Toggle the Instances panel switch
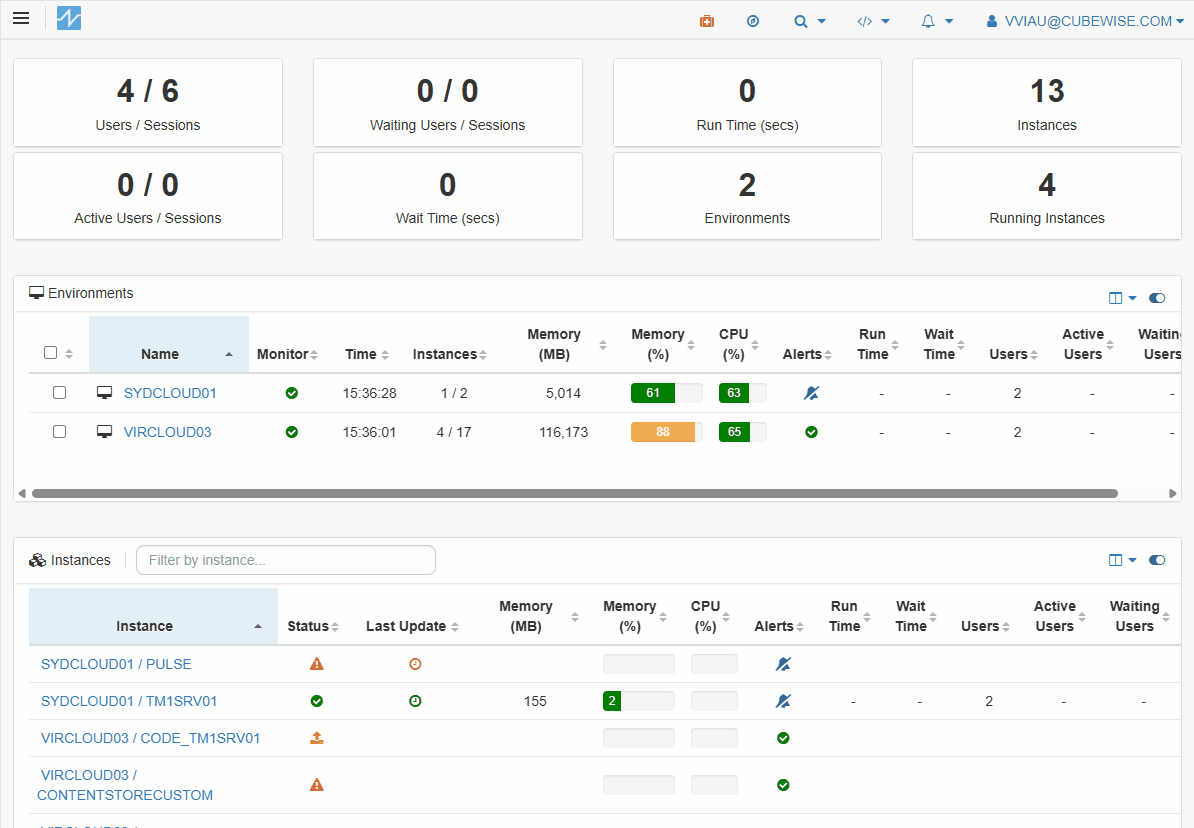This screenshot has height=828, width=1194. point(1157,560)
